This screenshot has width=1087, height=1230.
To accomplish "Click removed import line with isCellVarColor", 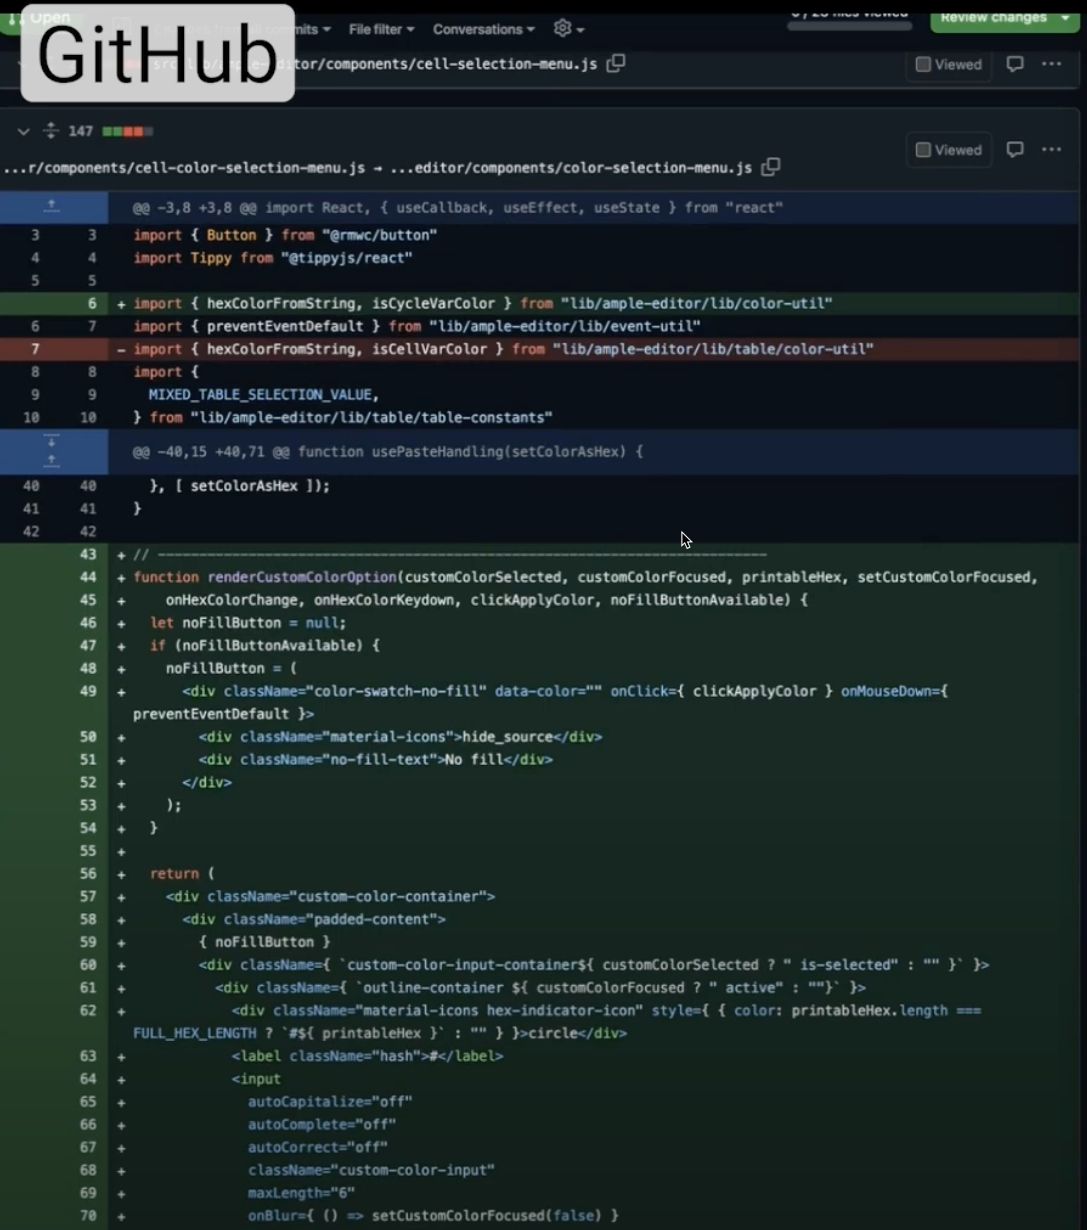I will pos(503,349).
